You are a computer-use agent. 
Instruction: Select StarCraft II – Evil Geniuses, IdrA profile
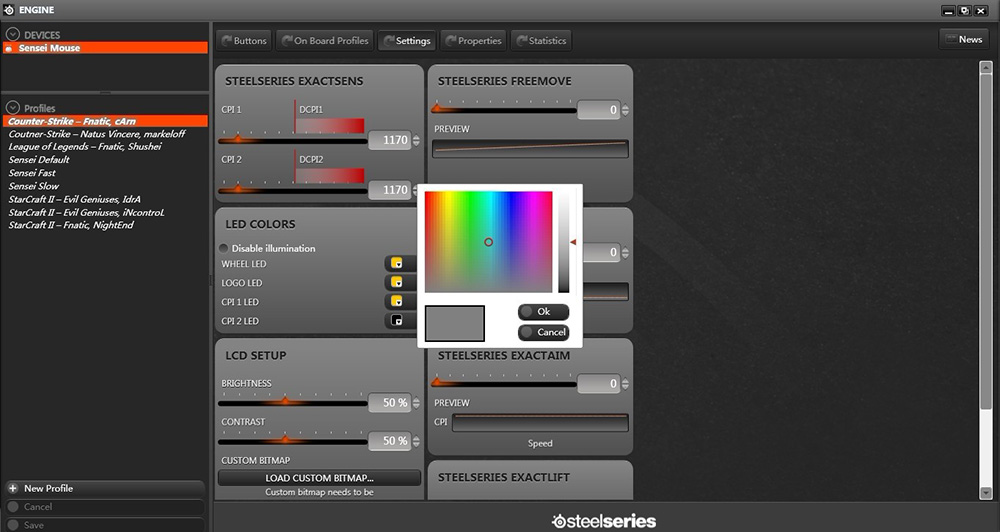tap(75, 199)
